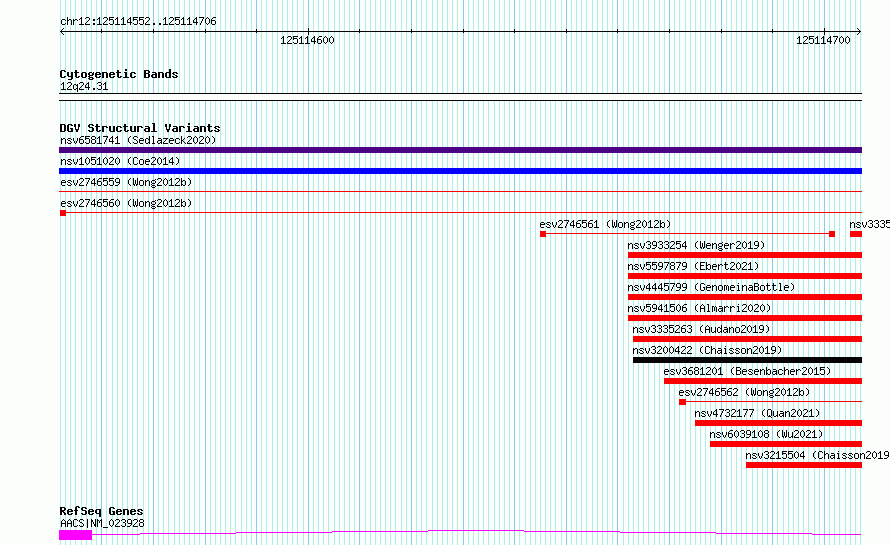Click the right red end block of esv2746561
Viewport: 890px width, 545px height.
click(832, 234)
